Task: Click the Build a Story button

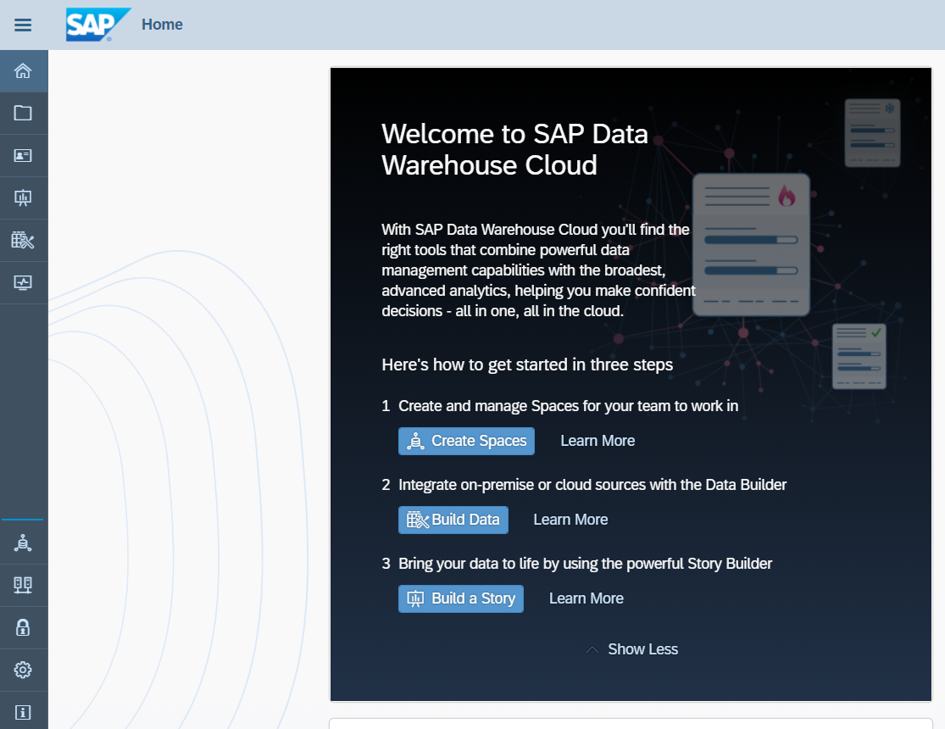Action: click(461, 599)
